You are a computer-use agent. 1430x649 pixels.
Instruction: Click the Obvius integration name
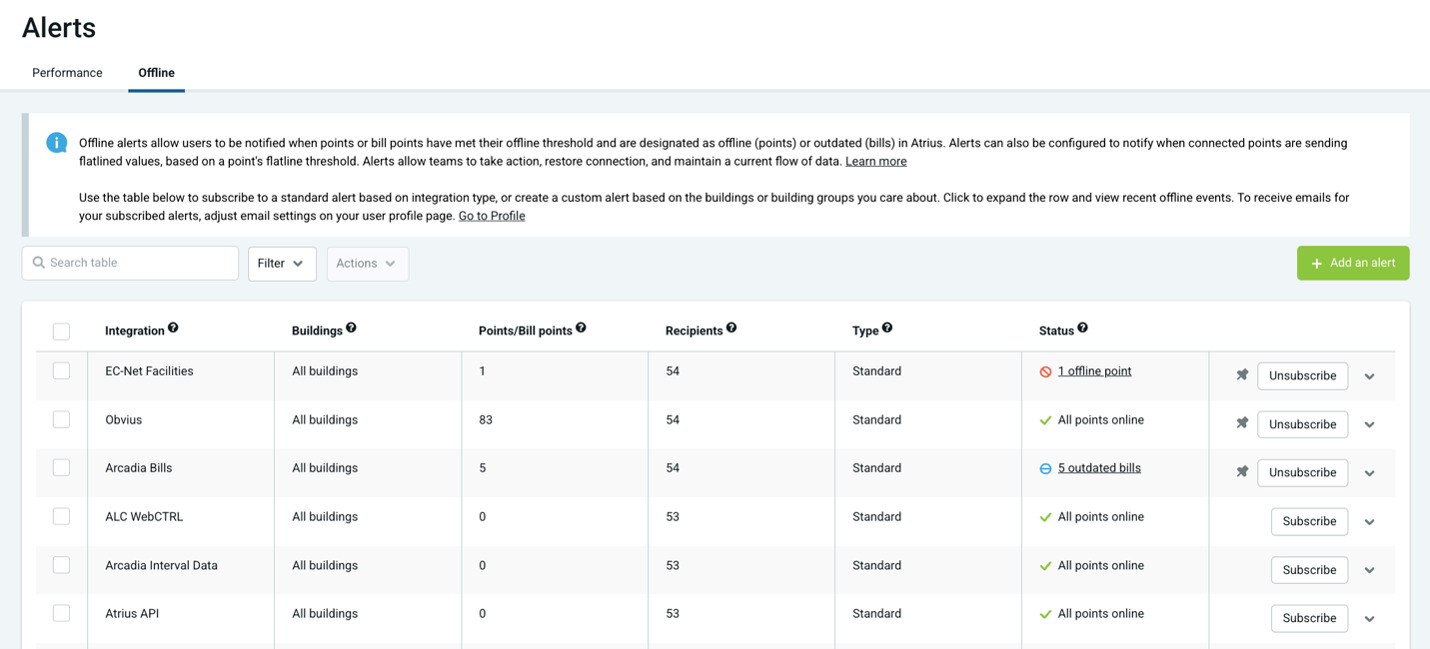pos(124,420)
